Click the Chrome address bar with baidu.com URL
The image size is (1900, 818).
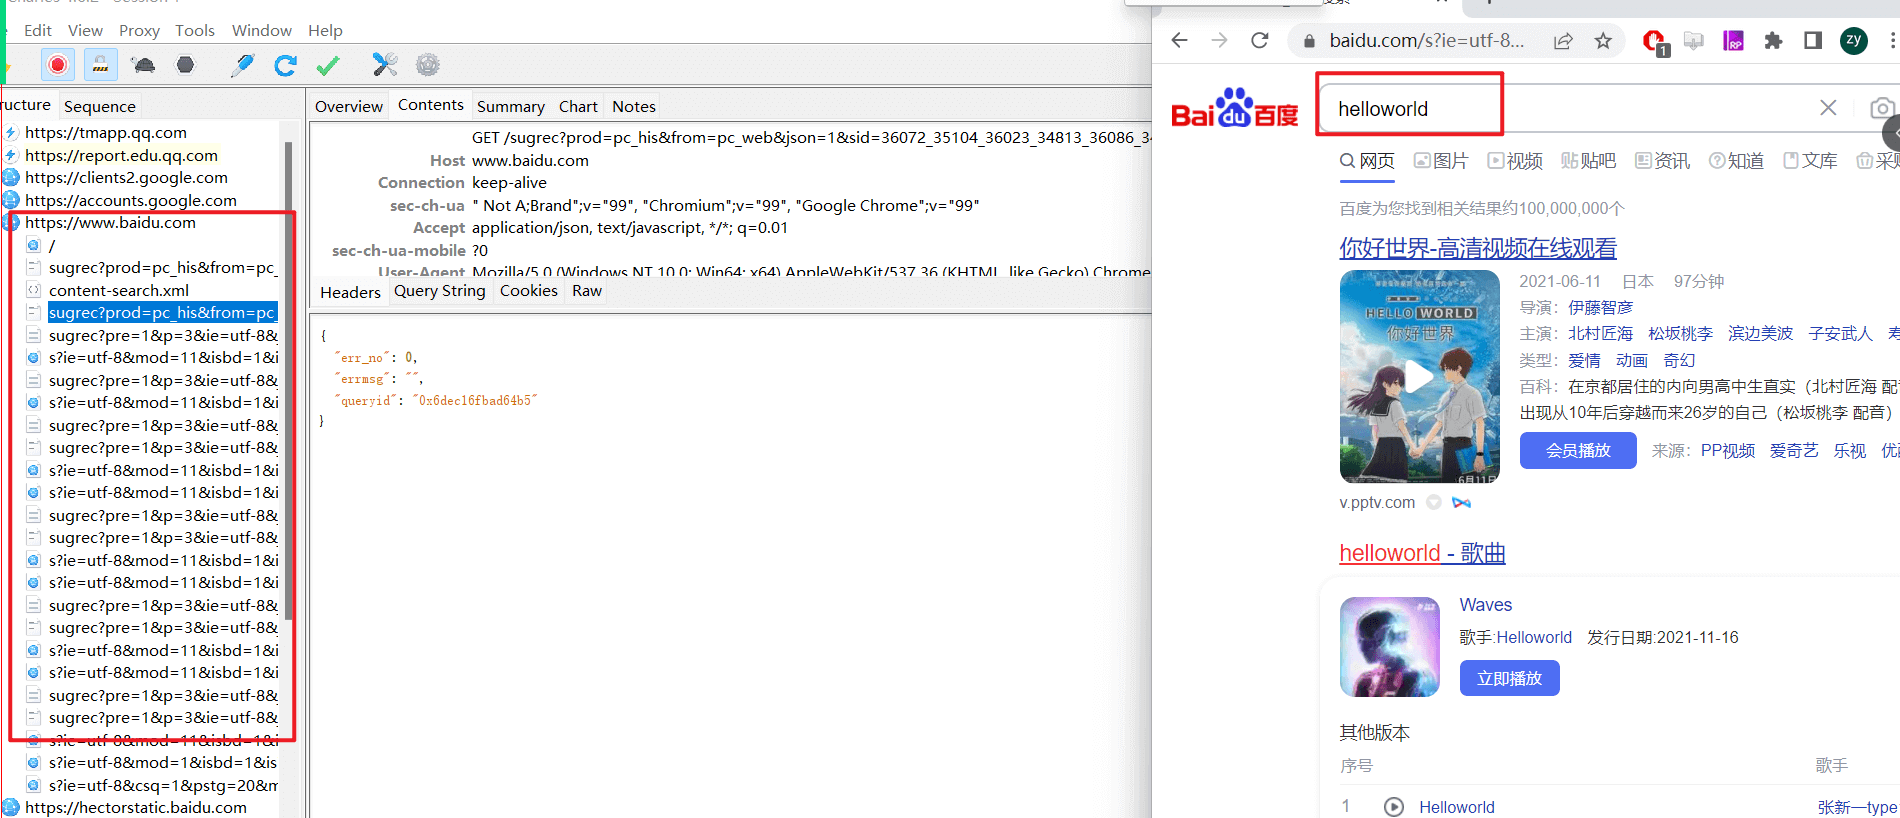(1427, 40)
